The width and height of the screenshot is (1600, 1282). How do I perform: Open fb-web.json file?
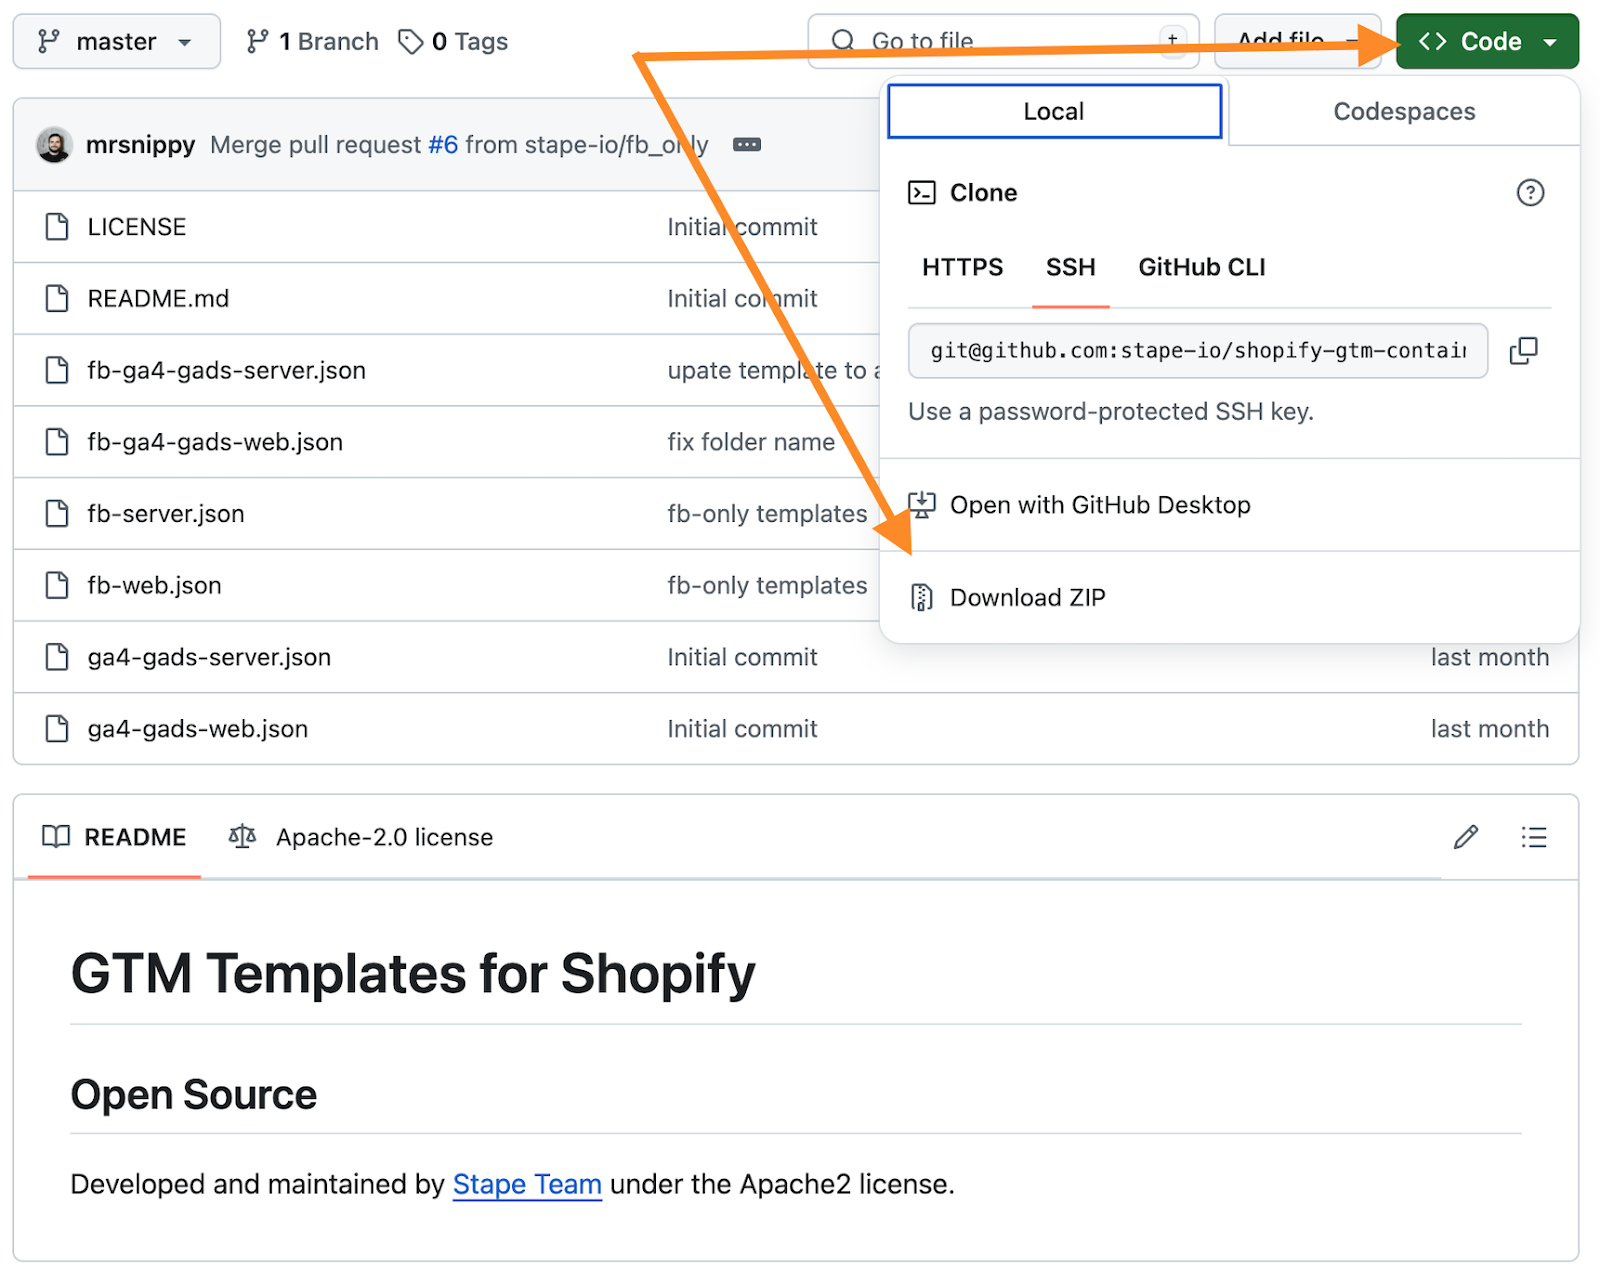click(154, 585)
